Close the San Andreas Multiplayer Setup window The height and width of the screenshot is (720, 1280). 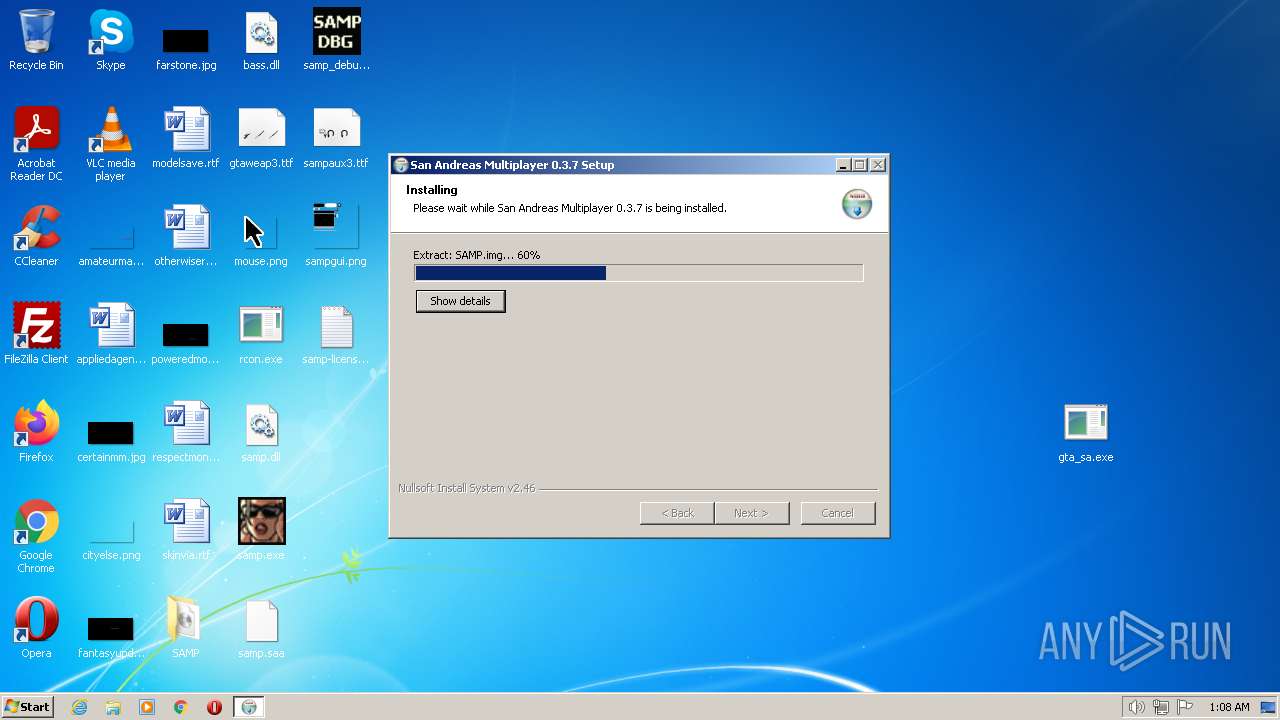pyautogui.click(x=878, y=165)
